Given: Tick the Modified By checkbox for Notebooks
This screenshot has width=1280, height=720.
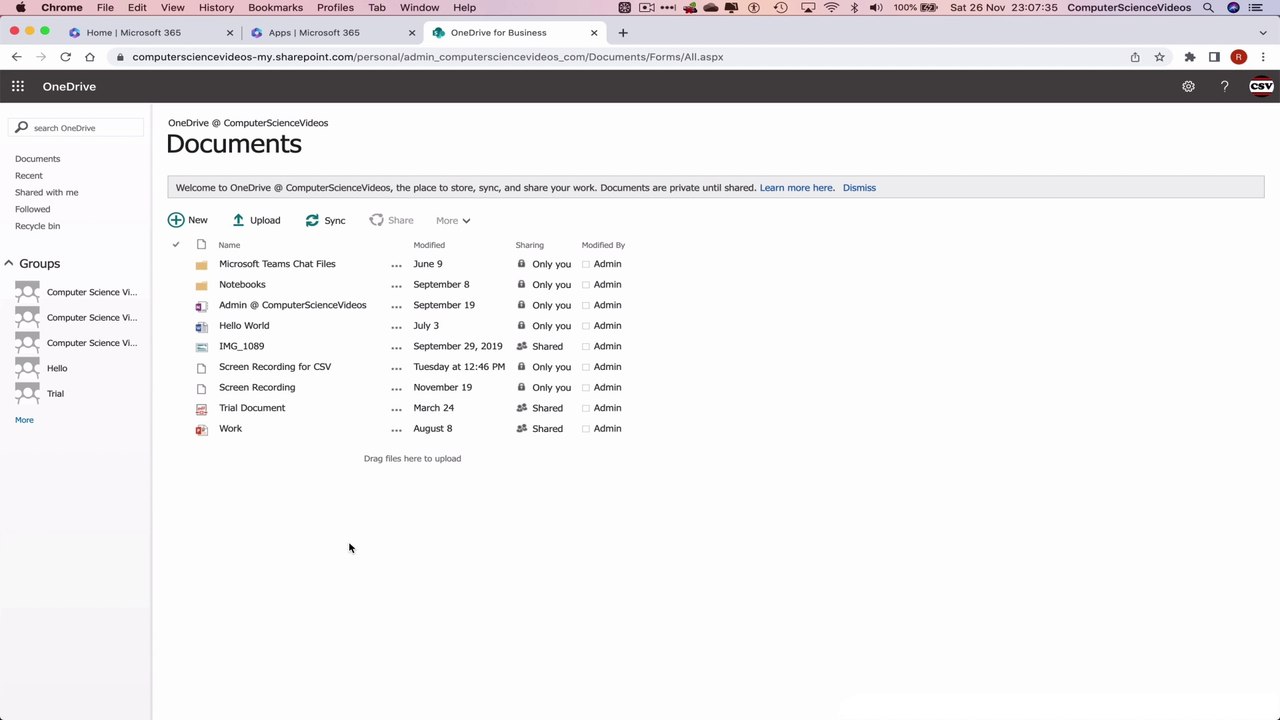Looking at the screenshot, I should [x=586, y=285].
